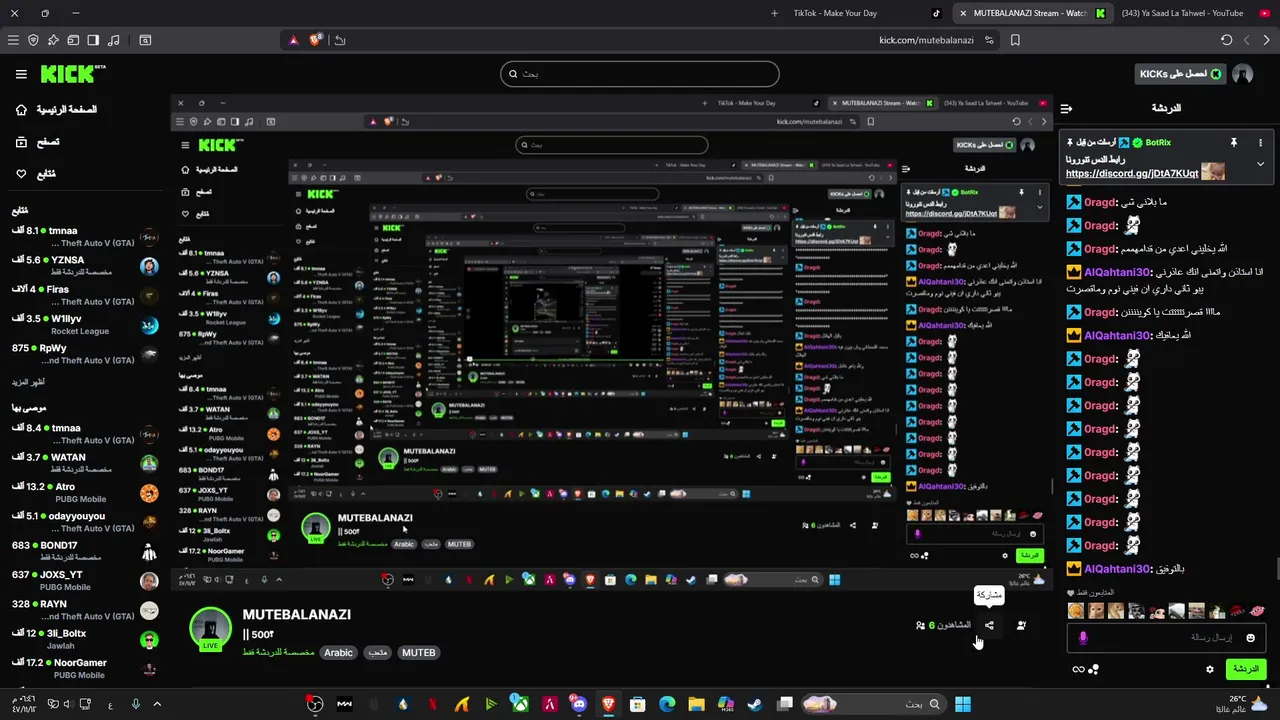Click the green chat send button
The width and height of the screenshot is (1280, 720).
point(1246,669)
